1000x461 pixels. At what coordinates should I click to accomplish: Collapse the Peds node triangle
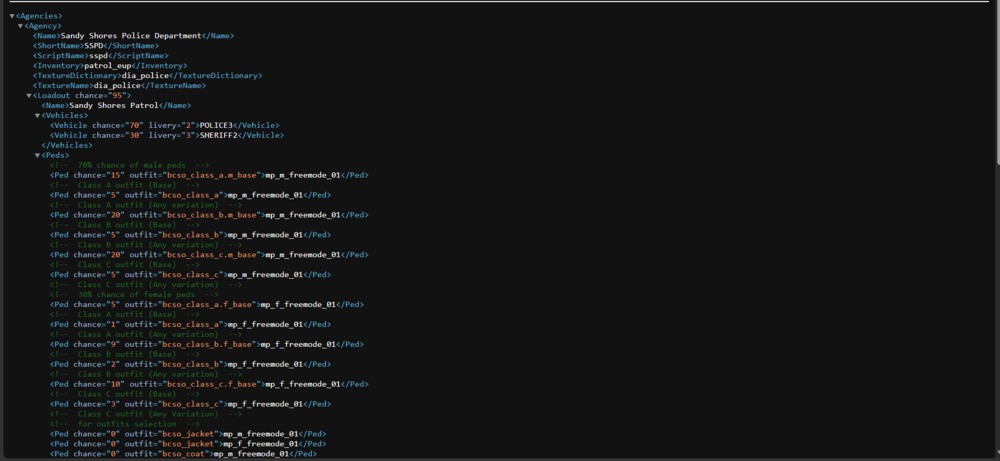[x=37, y=156]
